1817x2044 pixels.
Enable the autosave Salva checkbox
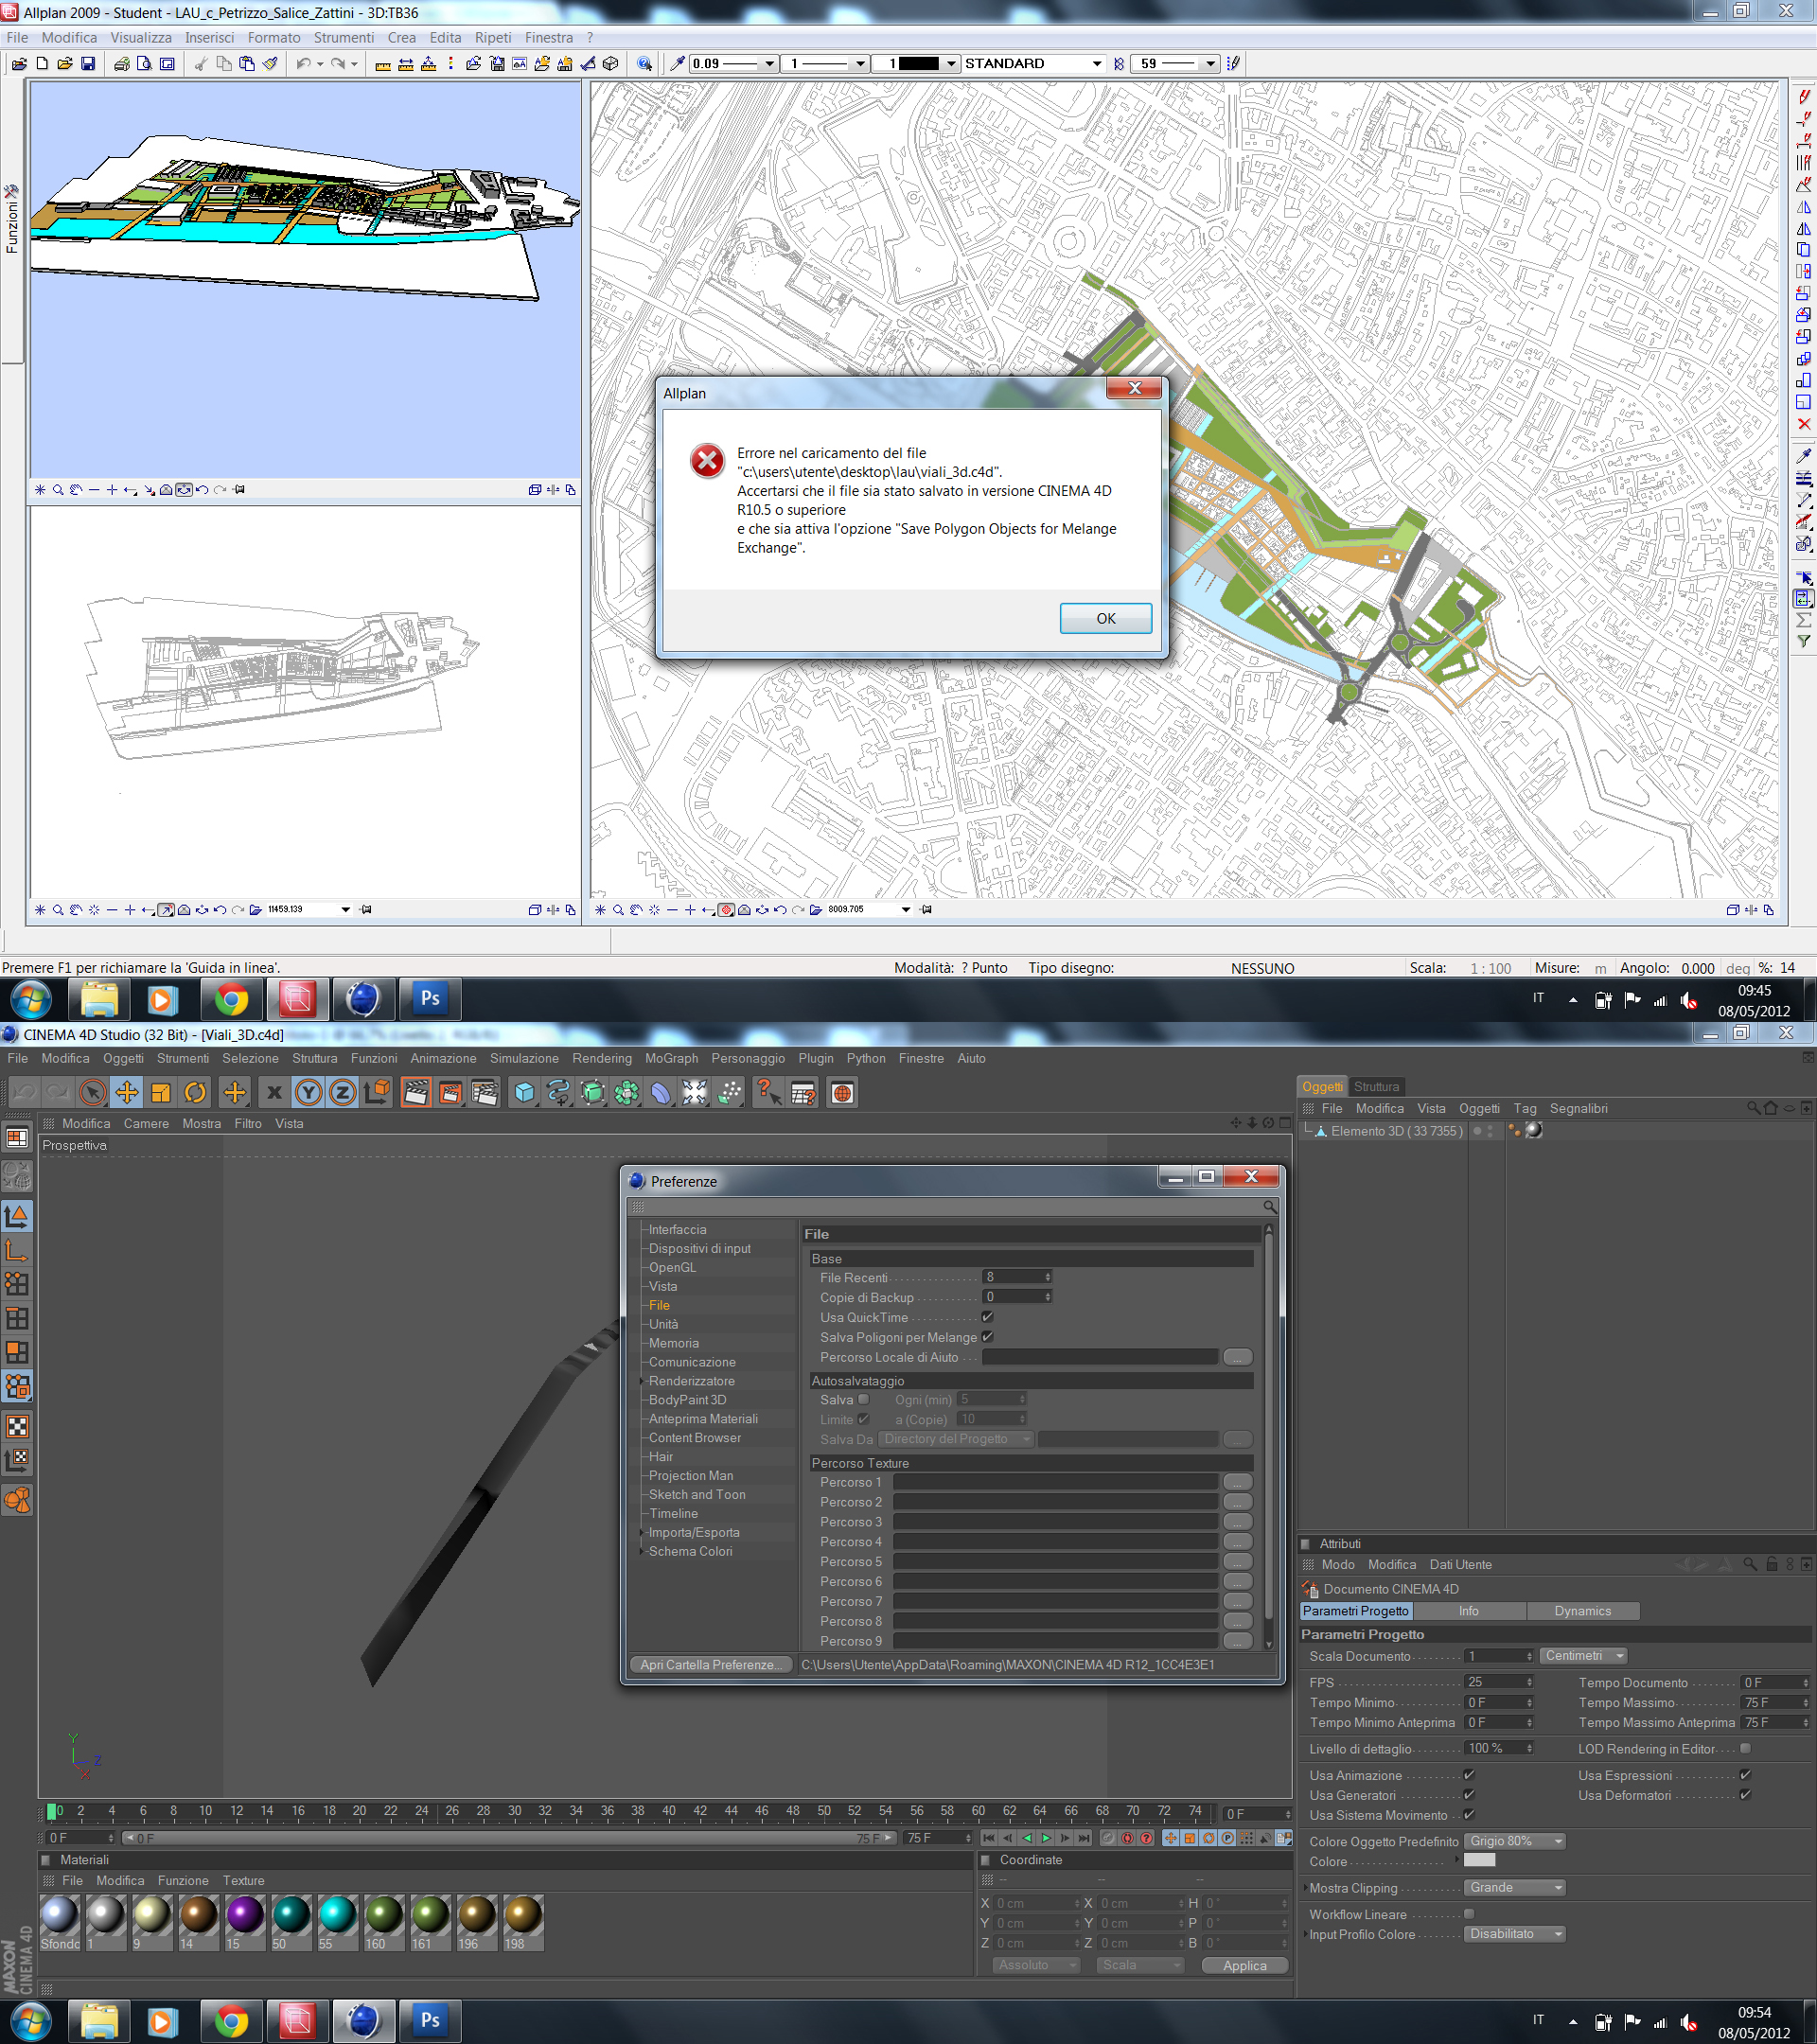(x=863, y=1399)
